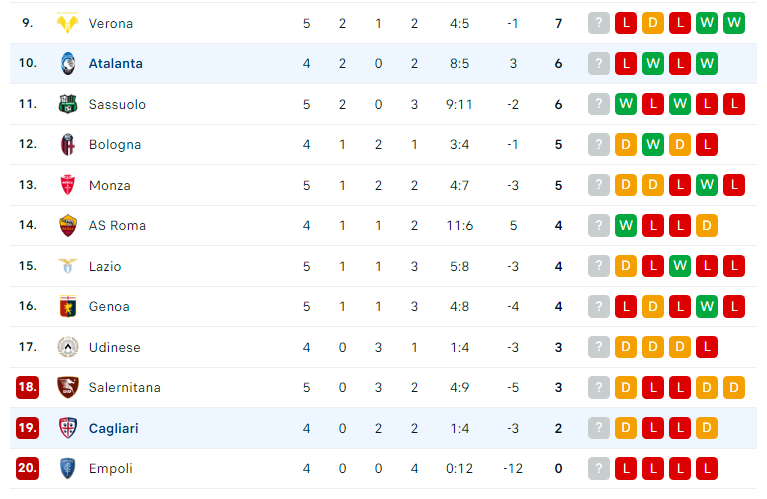Click Empoli's upcoming match question mark badge

point(599,468)
